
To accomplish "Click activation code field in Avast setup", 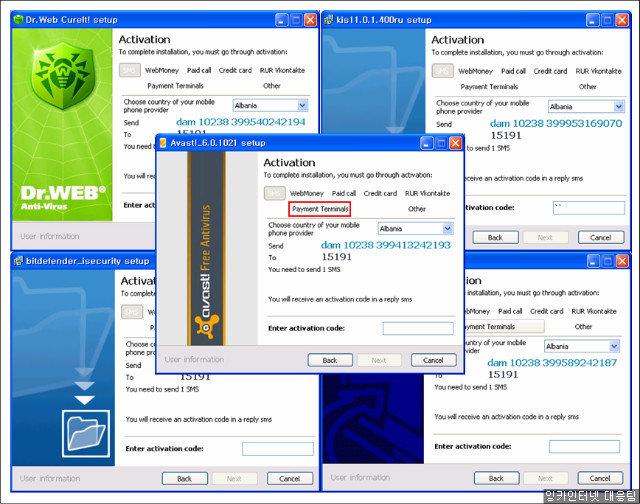I will (x=418, y=328).
